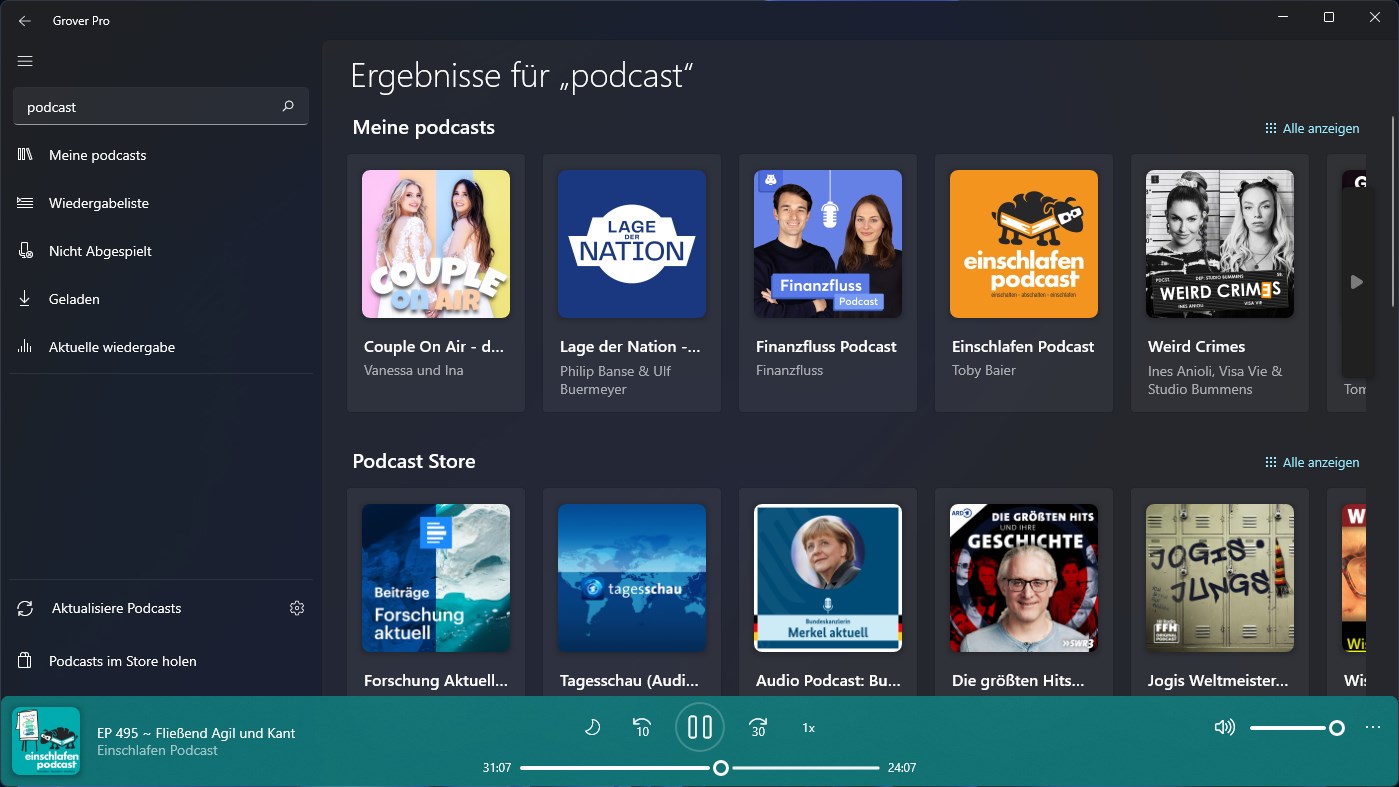Image resolution: width=1399 pixels, height=787 pixels.
Task: Click the search magnifier icon
Action: point(288,106)
